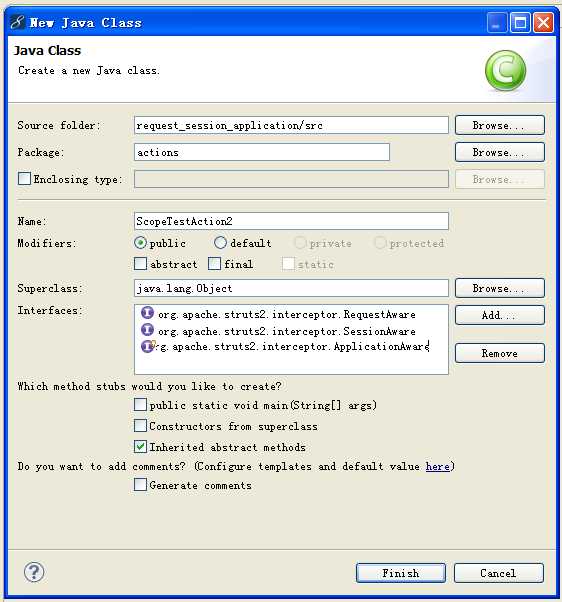Click the Superclass java.lang.Object field
This screenshot has width=562, height=602.
pos(291,288)
